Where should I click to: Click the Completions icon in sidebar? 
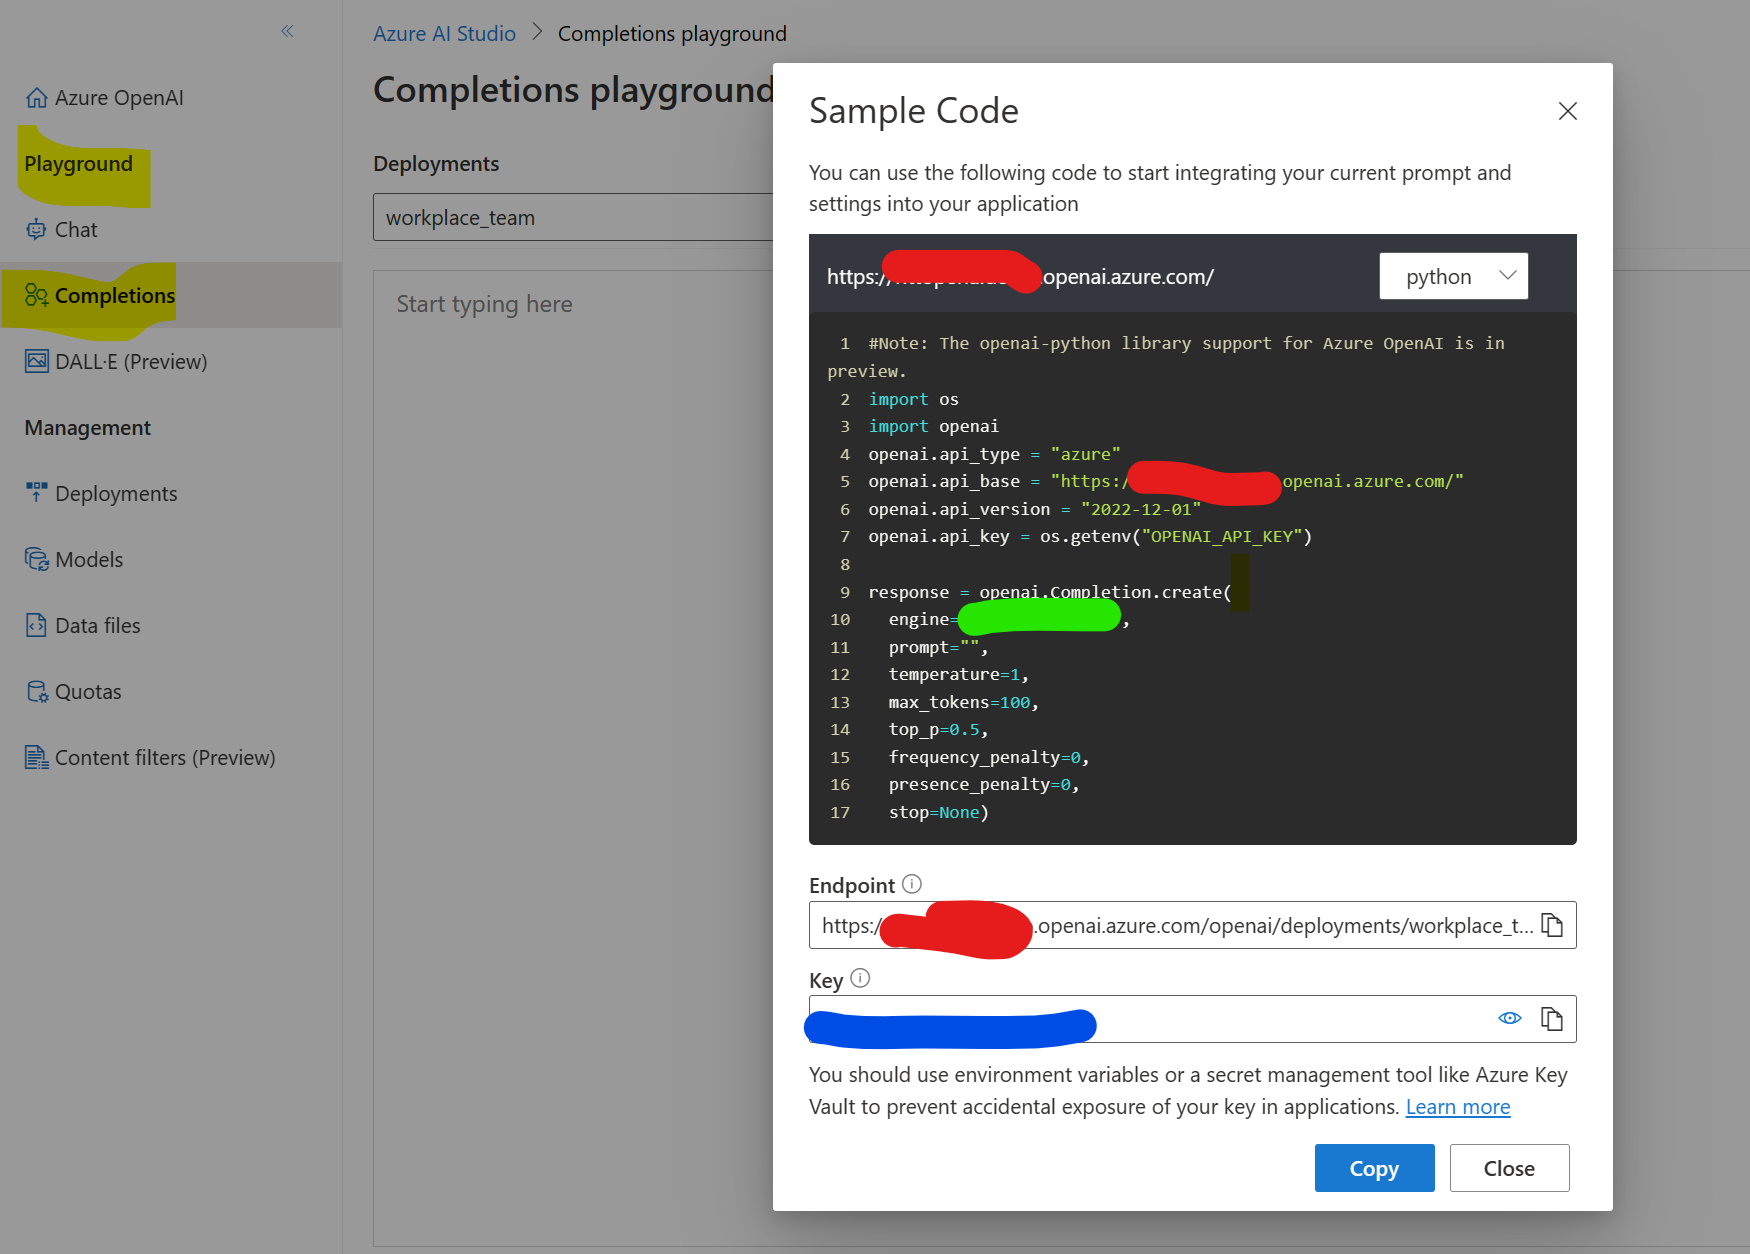tap(37, 295)
